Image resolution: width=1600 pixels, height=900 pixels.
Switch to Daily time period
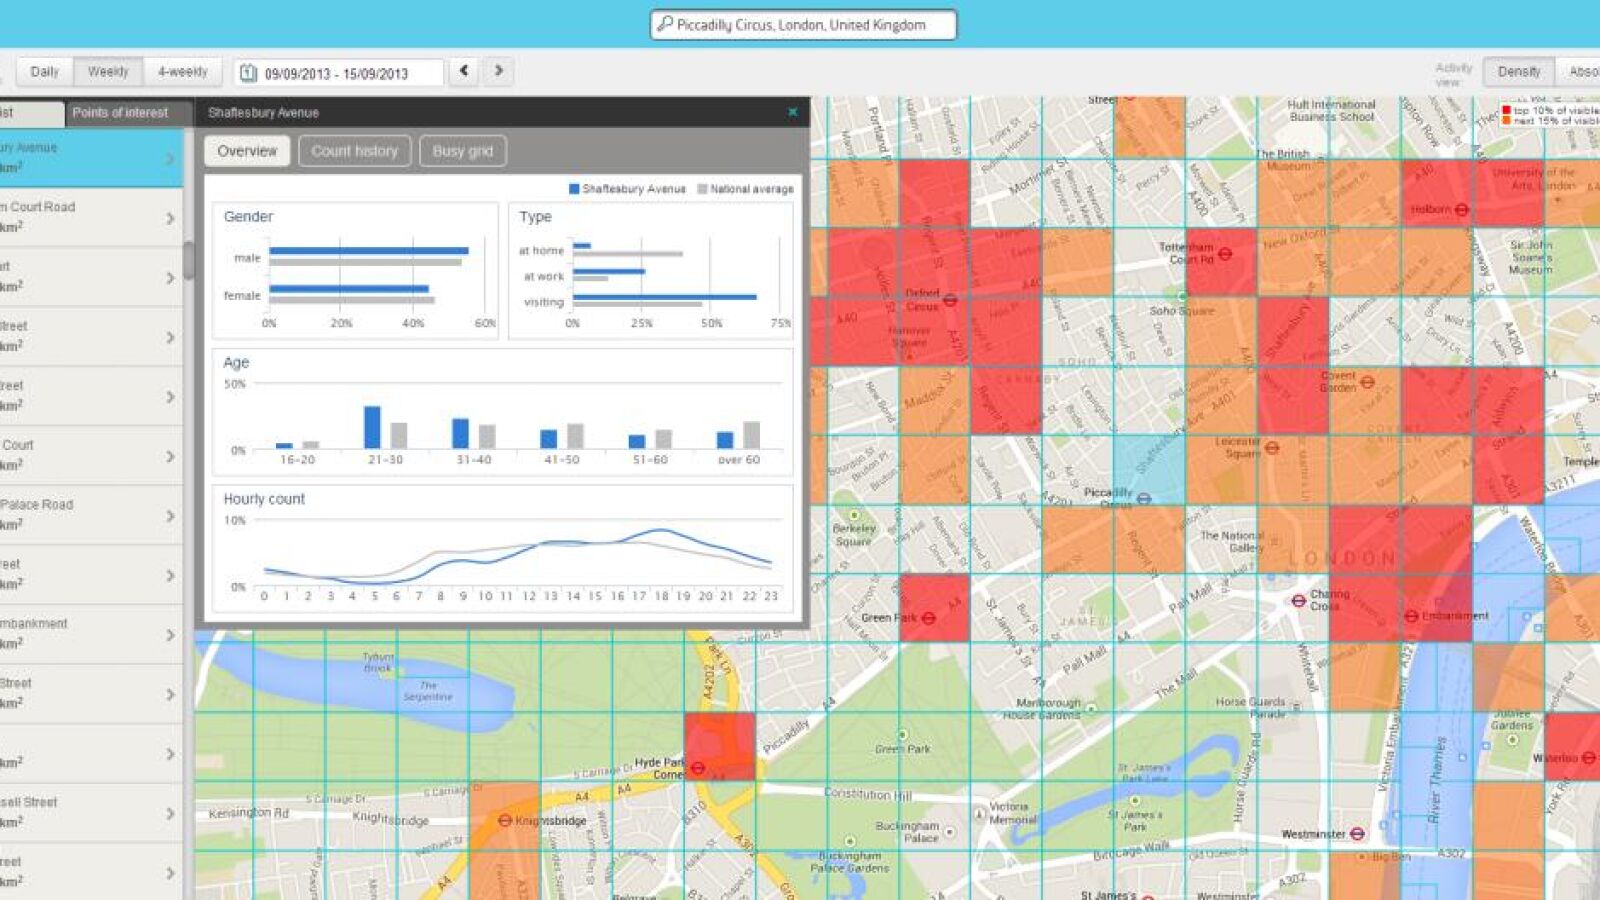coord(45,72)
